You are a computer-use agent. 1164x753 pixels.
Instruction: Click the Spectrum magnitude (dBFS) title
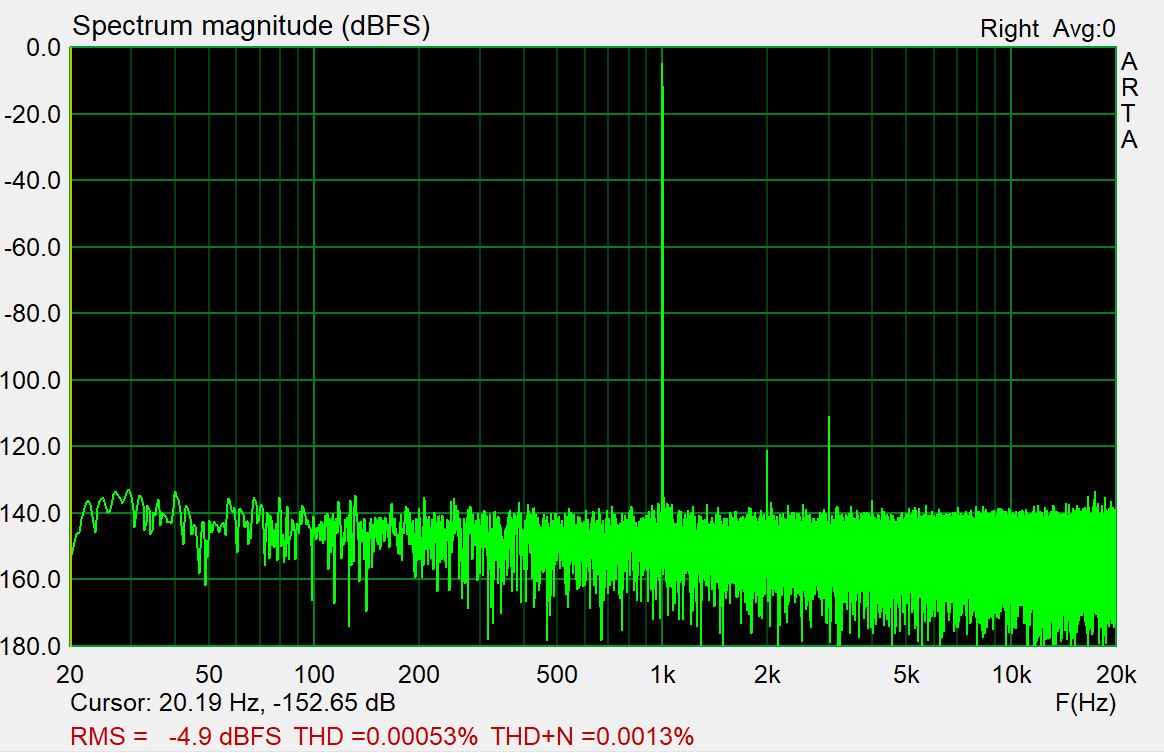[x=251, y=26]
